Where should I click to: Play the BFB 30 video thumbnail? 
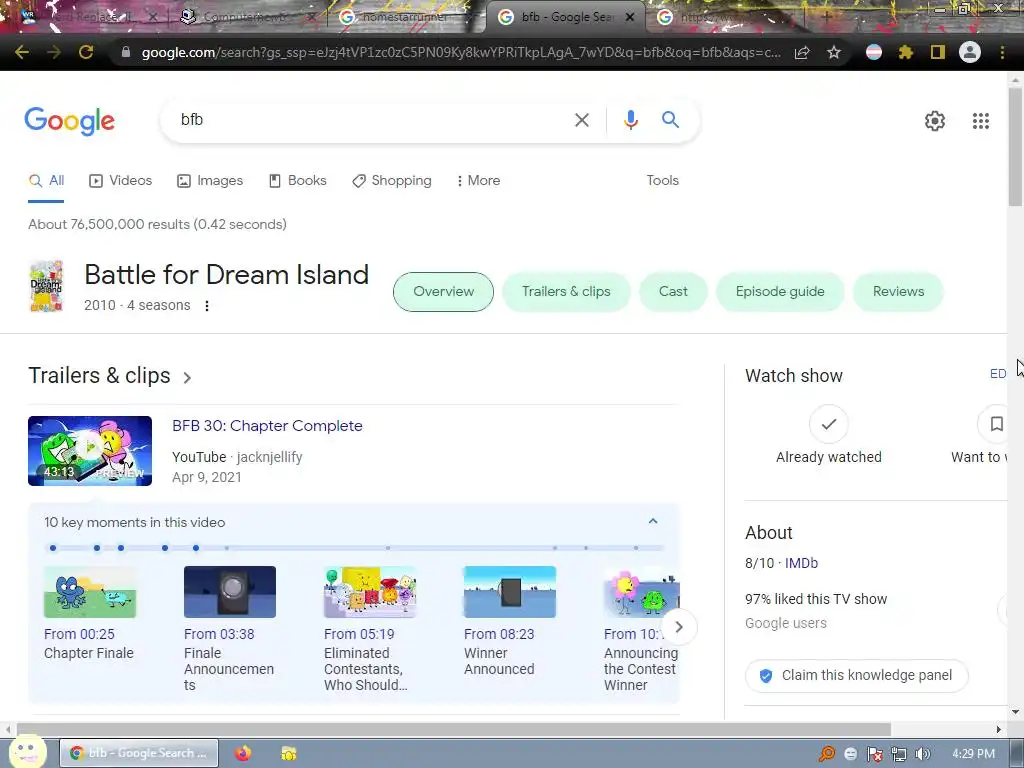90,451
